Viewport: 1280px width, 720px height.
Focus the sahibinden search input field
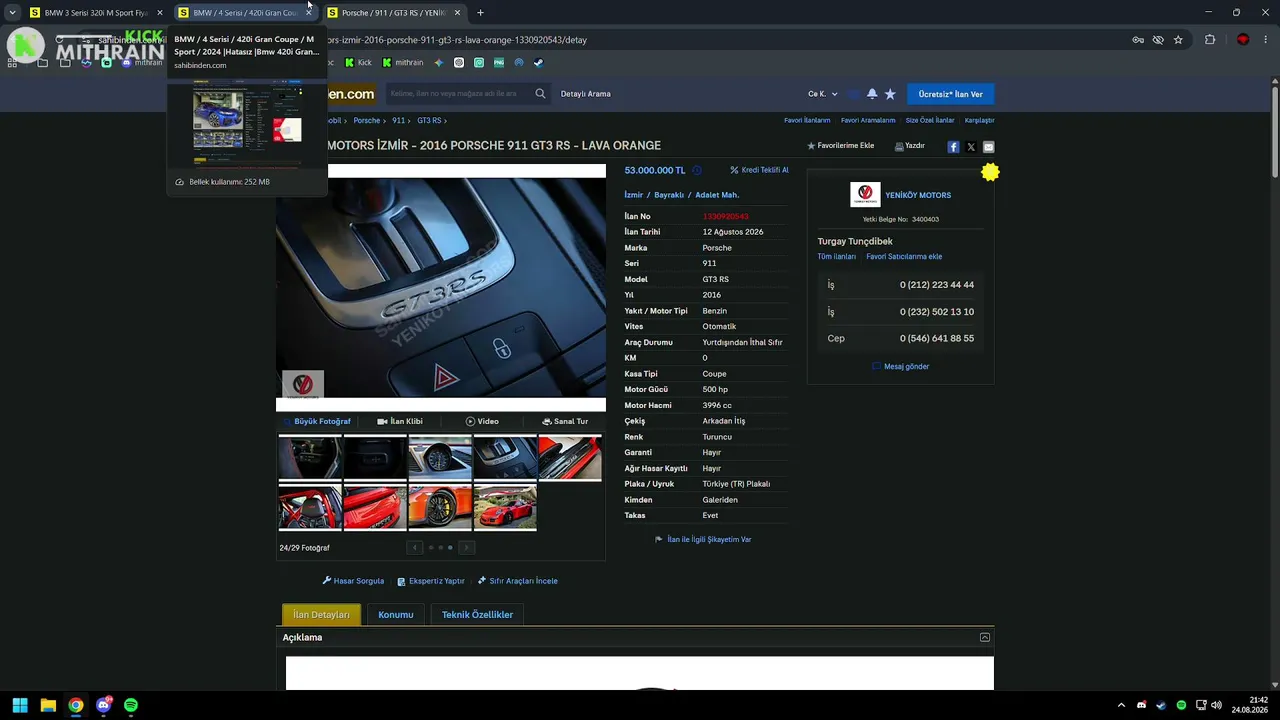(458, 94)
